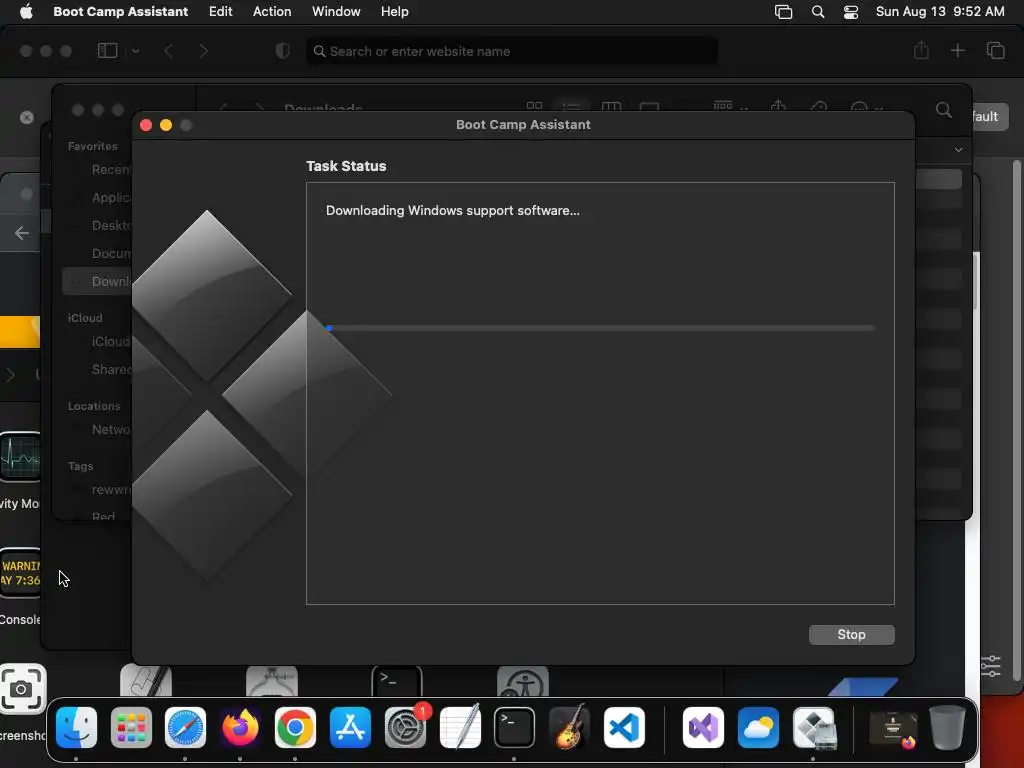Screen dimensions: 1024x768
Task: Open the Trash from the Dock
Action: click(947, 728)
